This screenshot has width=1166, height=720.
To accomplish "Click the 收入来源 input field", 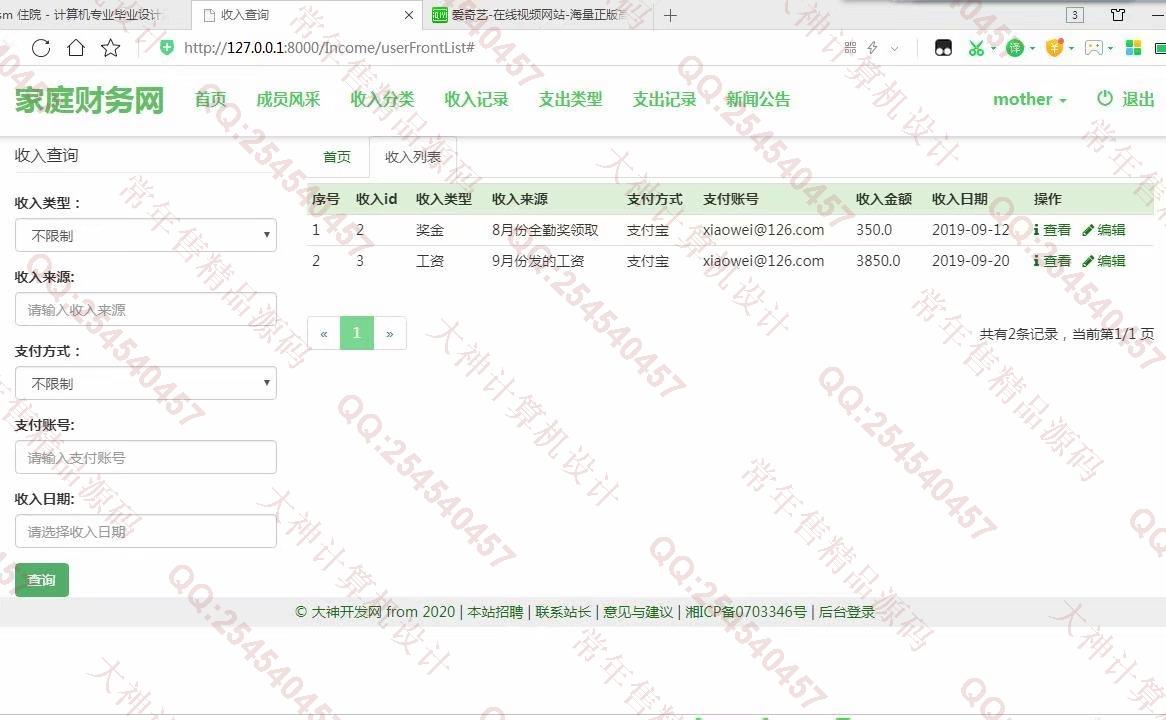I will 146,309.
